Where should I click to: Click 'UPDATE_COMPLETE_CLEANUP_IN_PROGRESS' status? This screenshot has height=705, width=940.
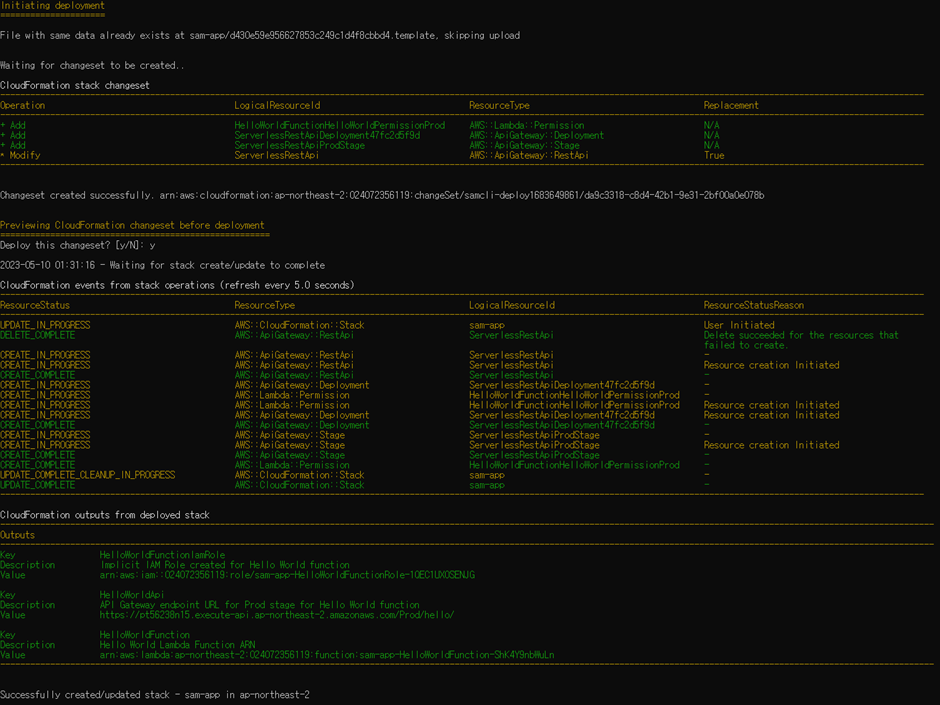pyautogui.click(x=88, y=475)
